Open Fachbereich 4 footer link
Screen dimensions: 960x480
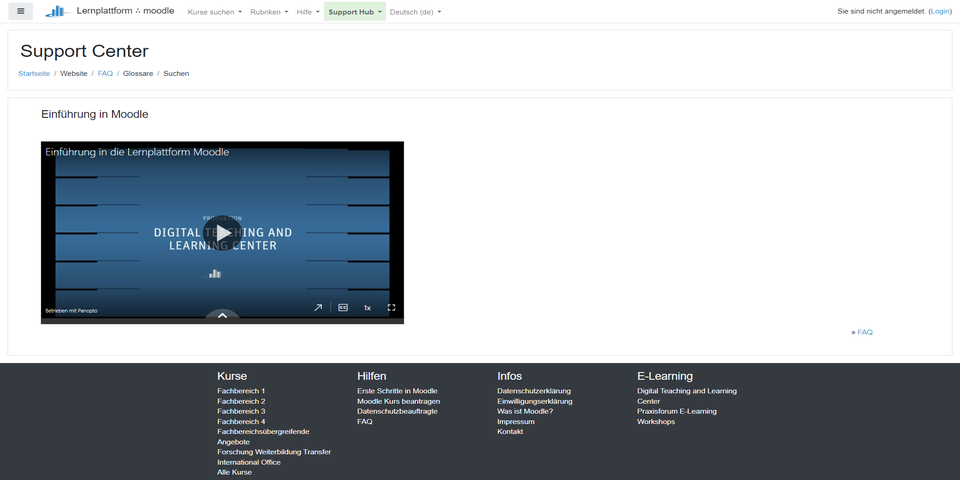(241, 422)
